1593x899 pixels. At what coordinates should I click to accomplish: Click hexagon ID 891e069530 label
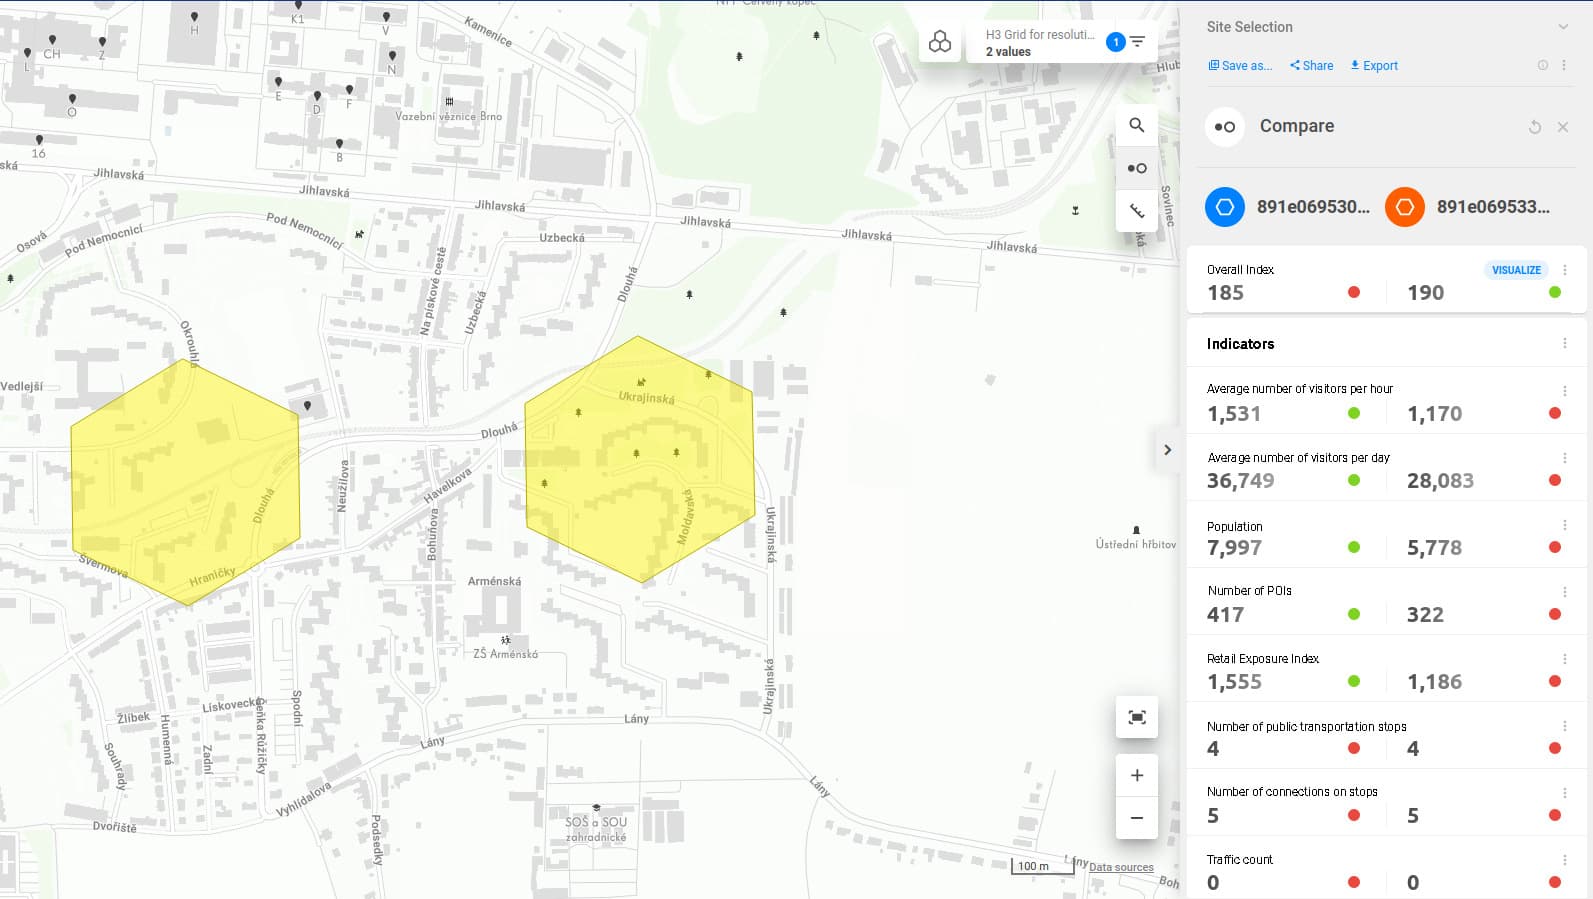(x=1313, y=207)
